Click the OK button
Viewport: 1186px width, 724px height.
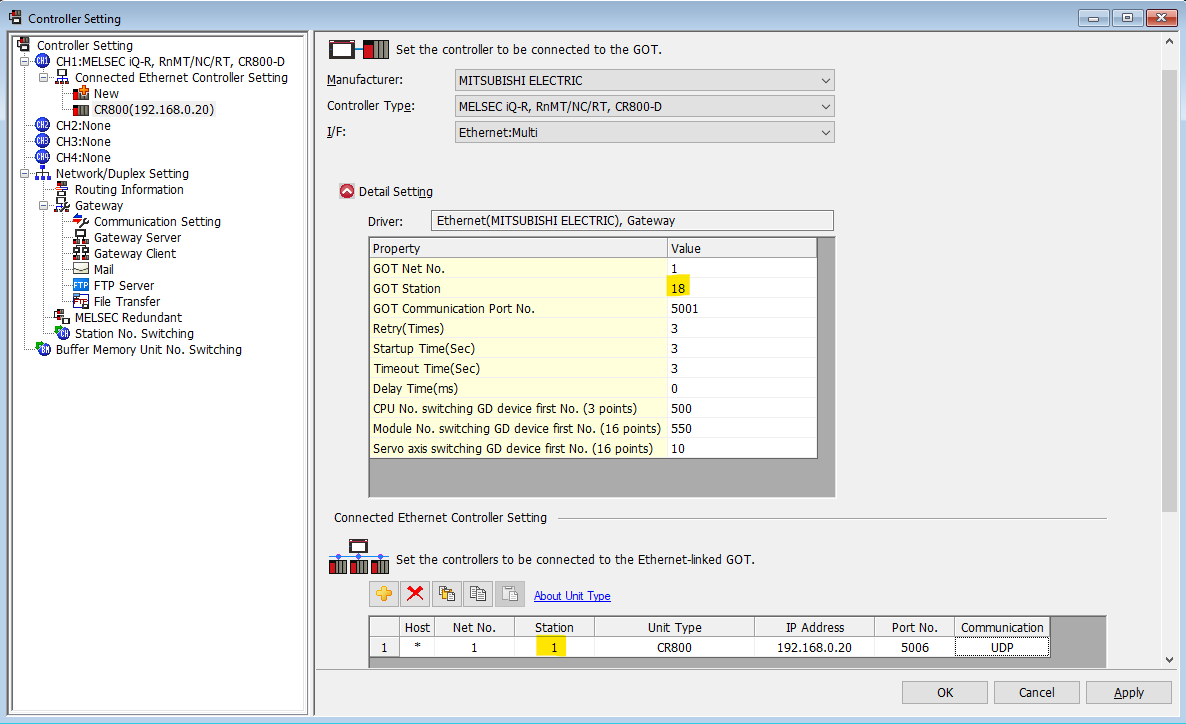coord(945,692)
